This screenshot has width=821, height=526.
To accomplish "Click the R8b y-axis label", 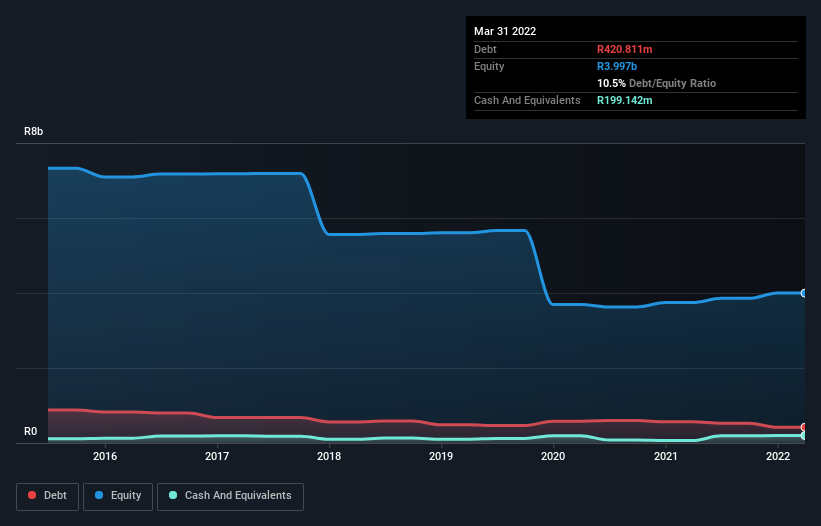I will point(34,131).
